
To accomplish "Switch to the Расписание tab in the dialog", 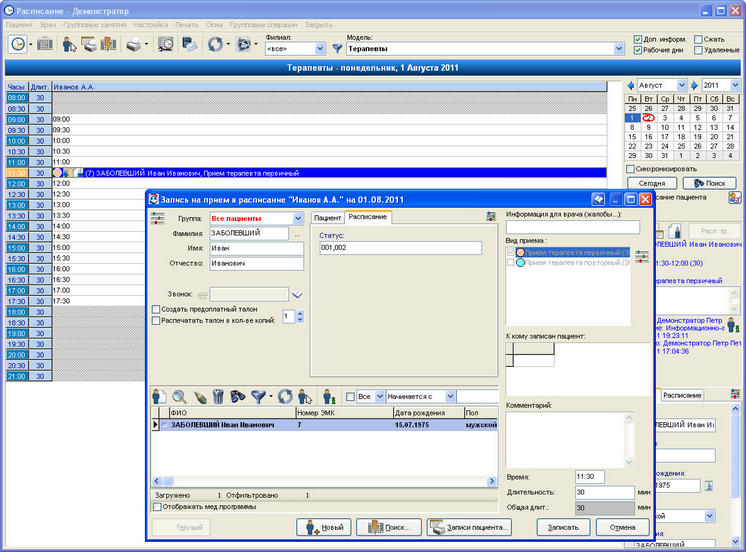I will pyautogui.click(x=368, y=217).
